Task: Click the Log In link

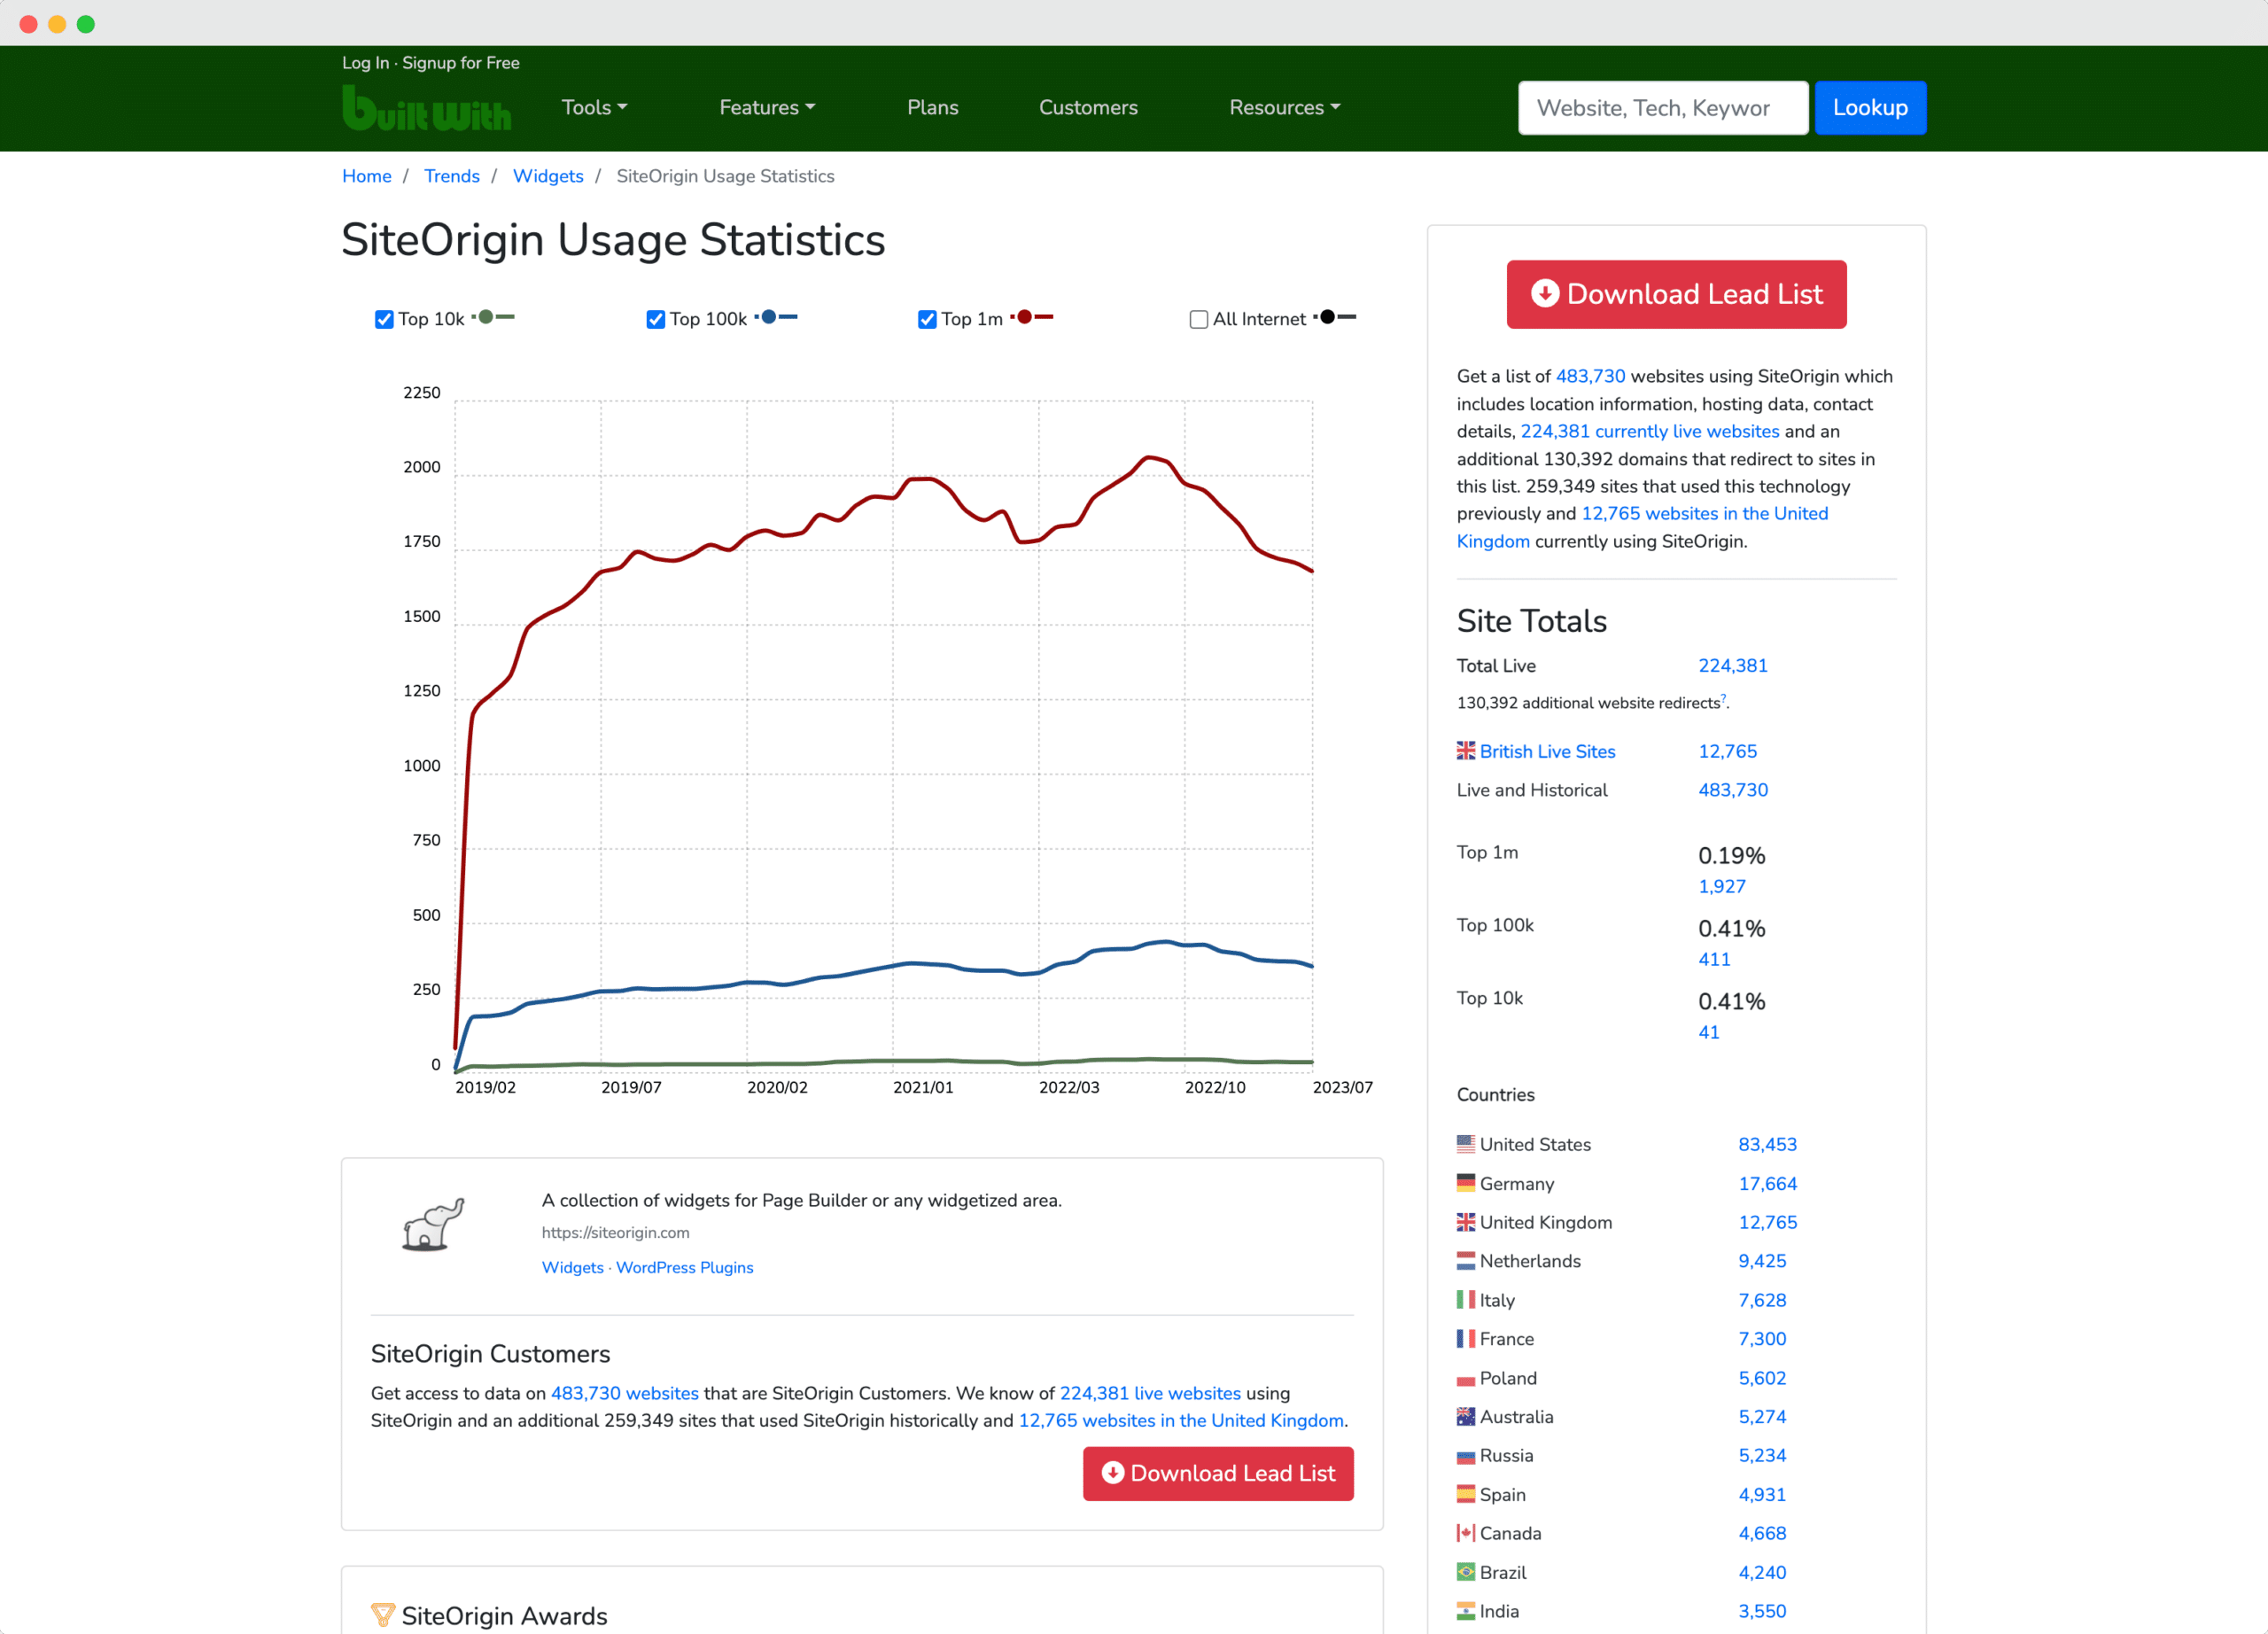Action: [x=365, y=63]
